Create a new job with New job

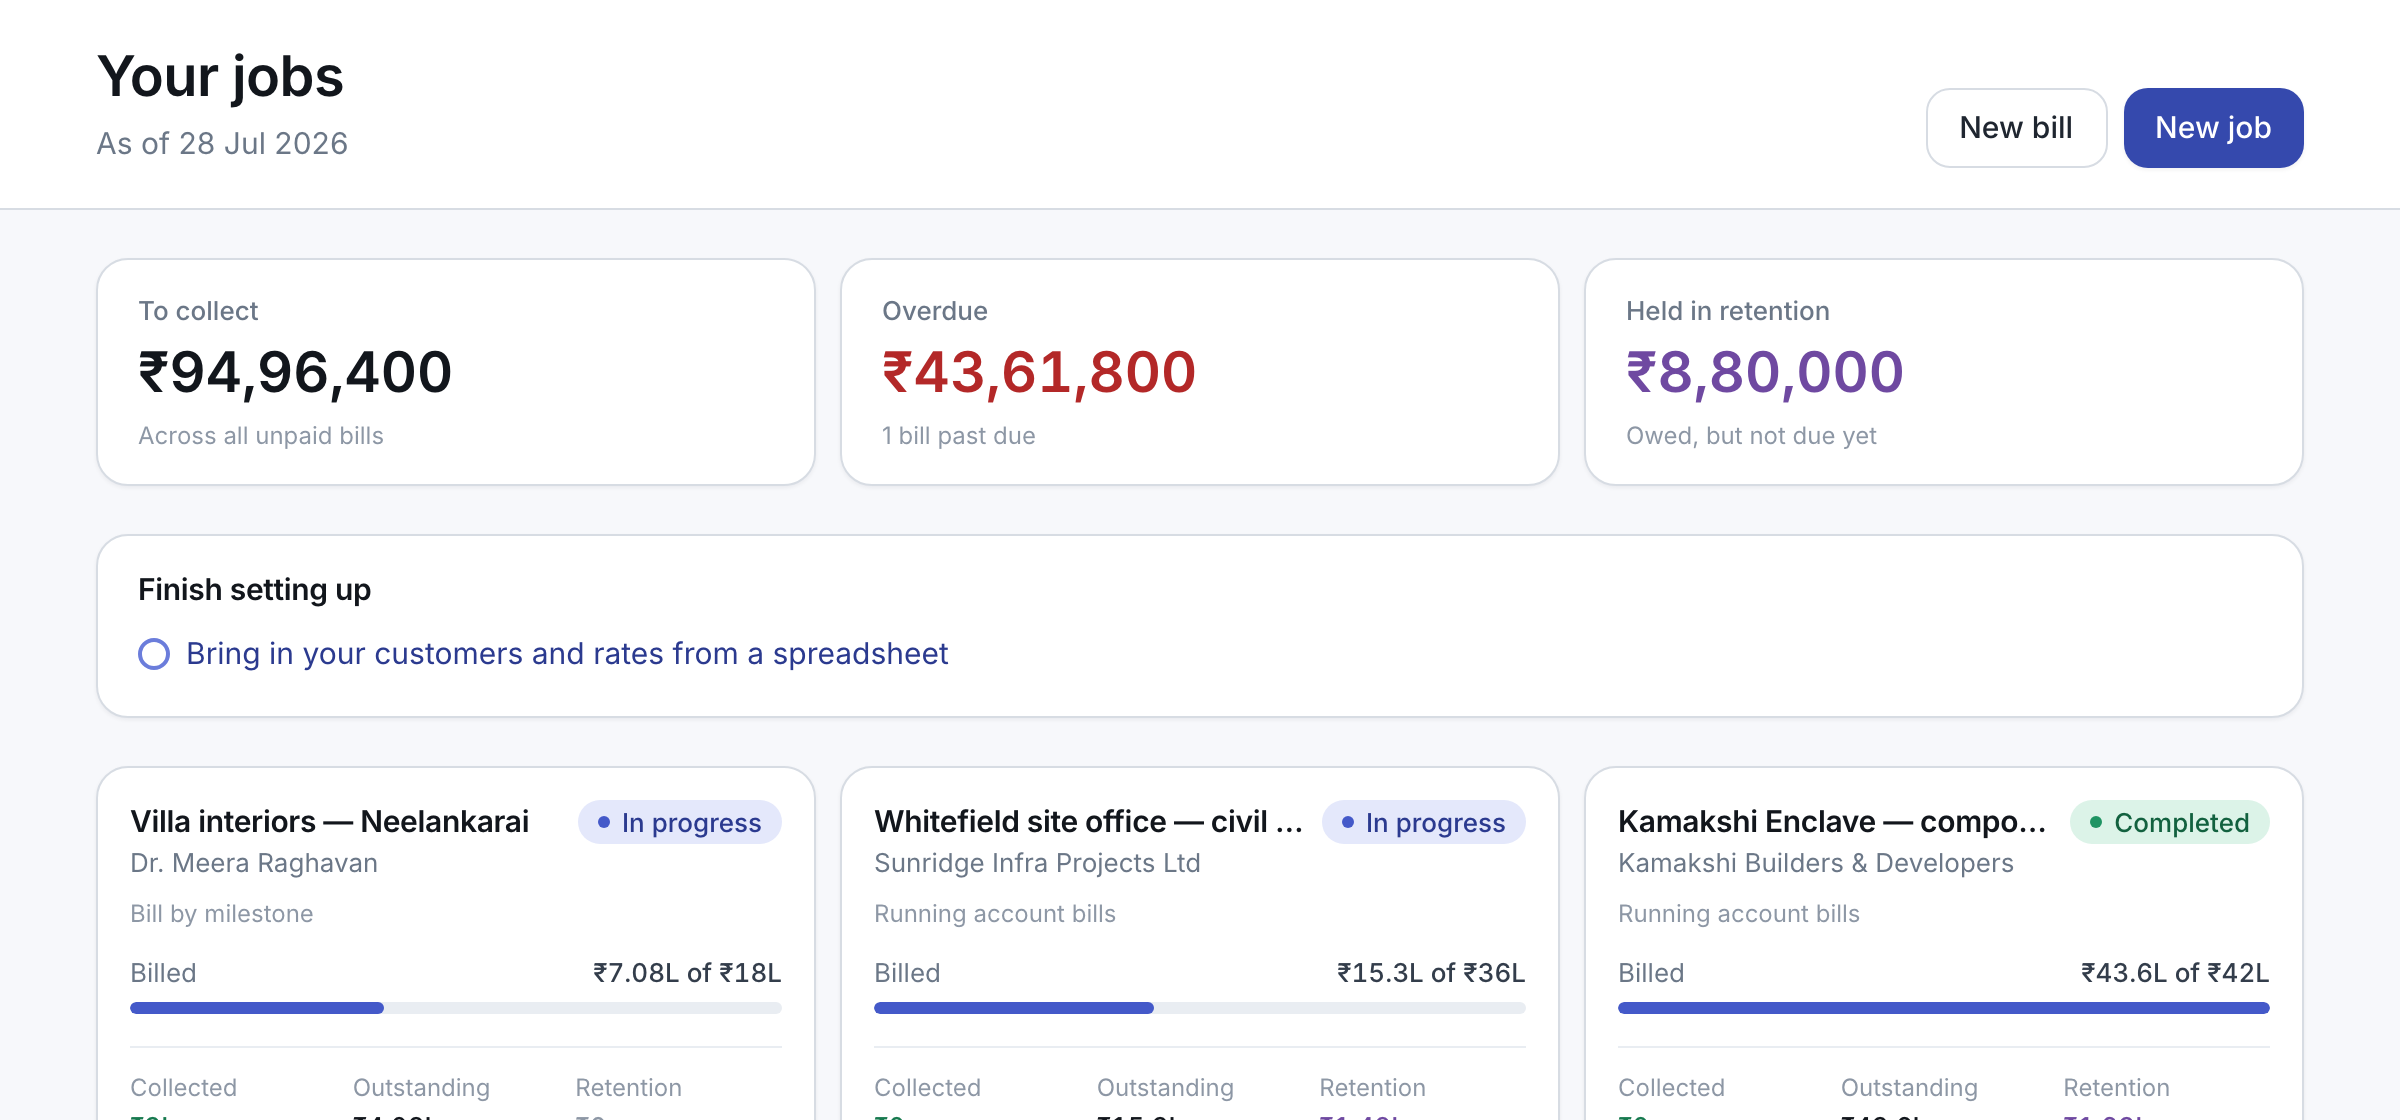pos(2213,128)
